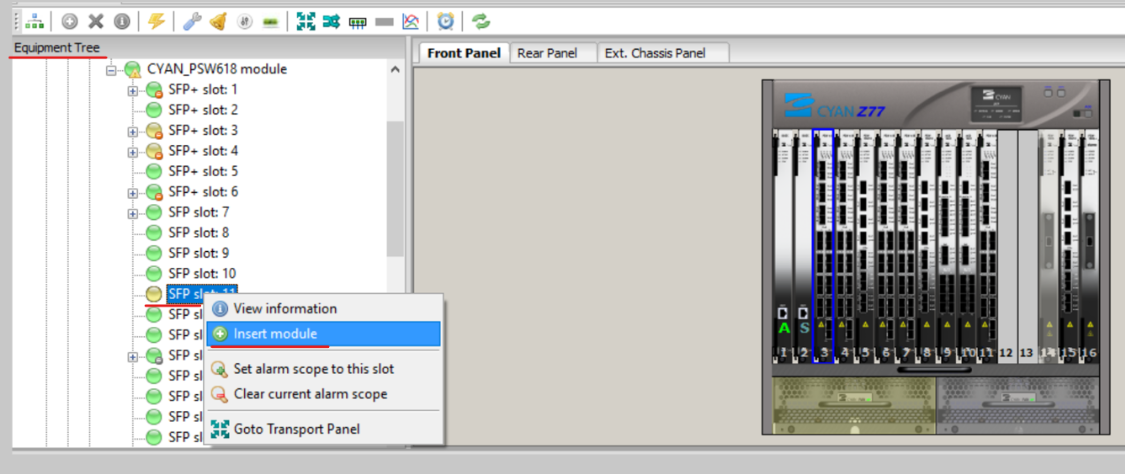The image size is (1125, 474).
Task: Click the yellow lightning bolt toolbar icon
Action: (156, 22)
